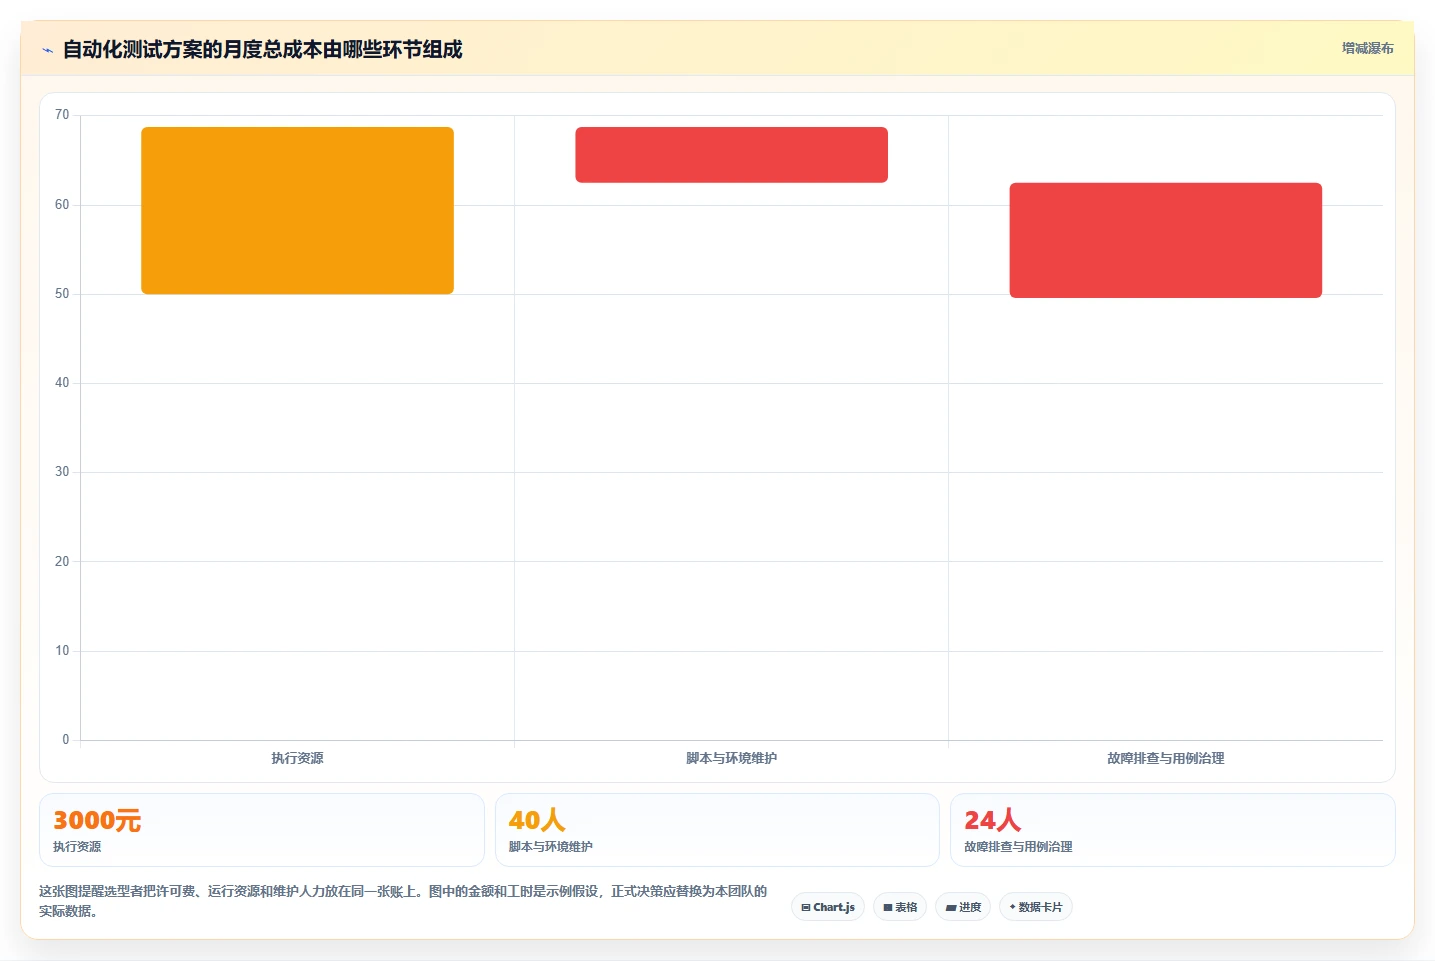Screen dimensions: 1435x961
Task: Click the x-axis label 脚本与环境维护
Action: [x=731, y=758]
